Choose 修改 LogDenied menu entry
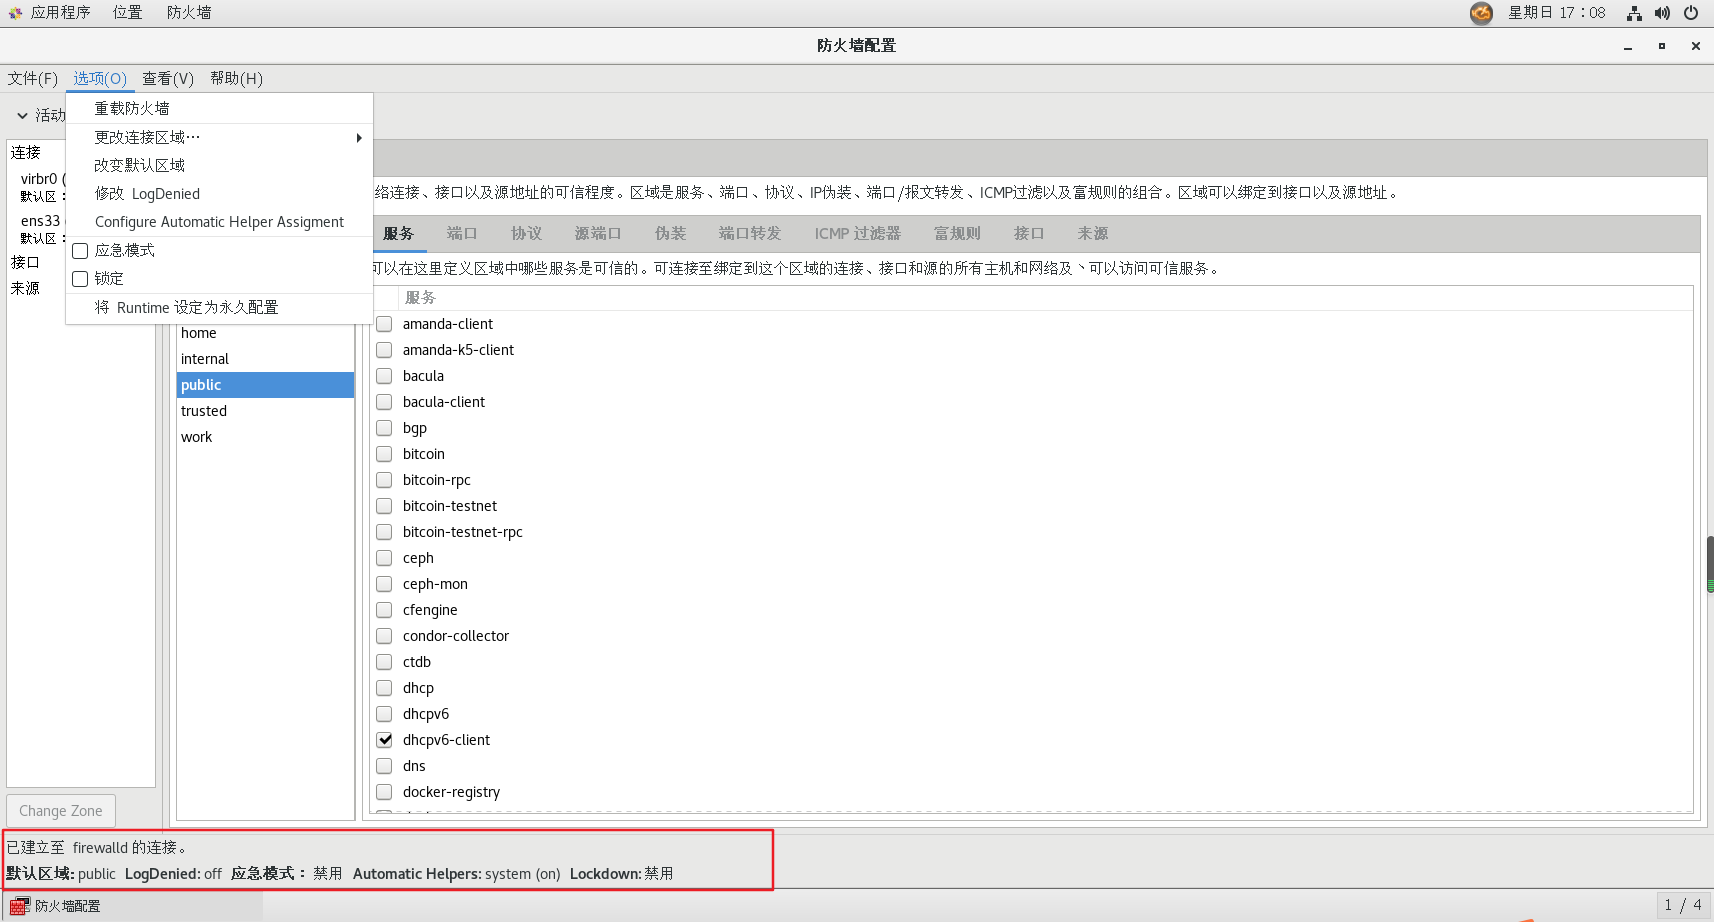Screen dimensions: 1714x922 click(x=220, y=193)
